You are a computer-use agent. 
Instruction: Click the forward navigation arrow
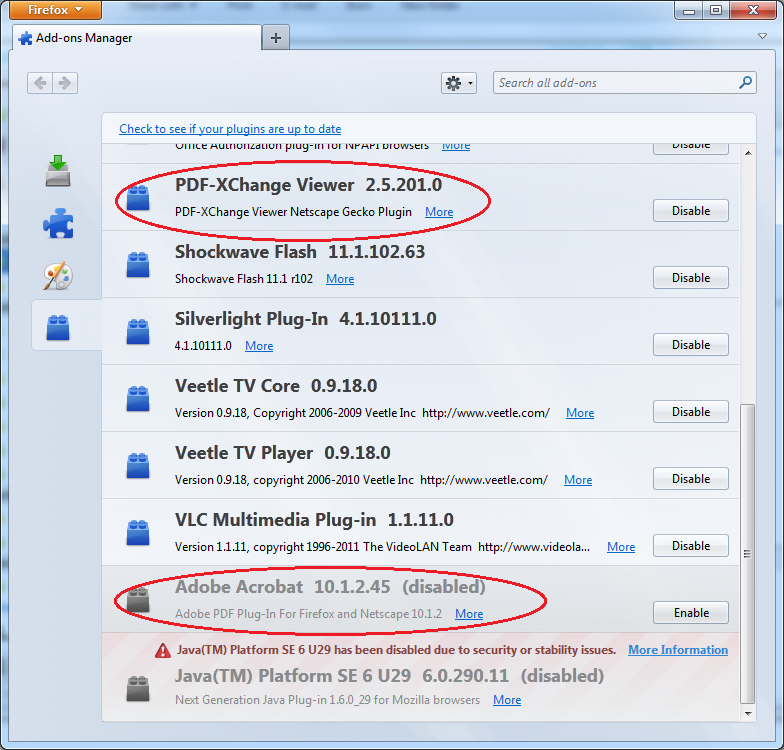(65, 82)
